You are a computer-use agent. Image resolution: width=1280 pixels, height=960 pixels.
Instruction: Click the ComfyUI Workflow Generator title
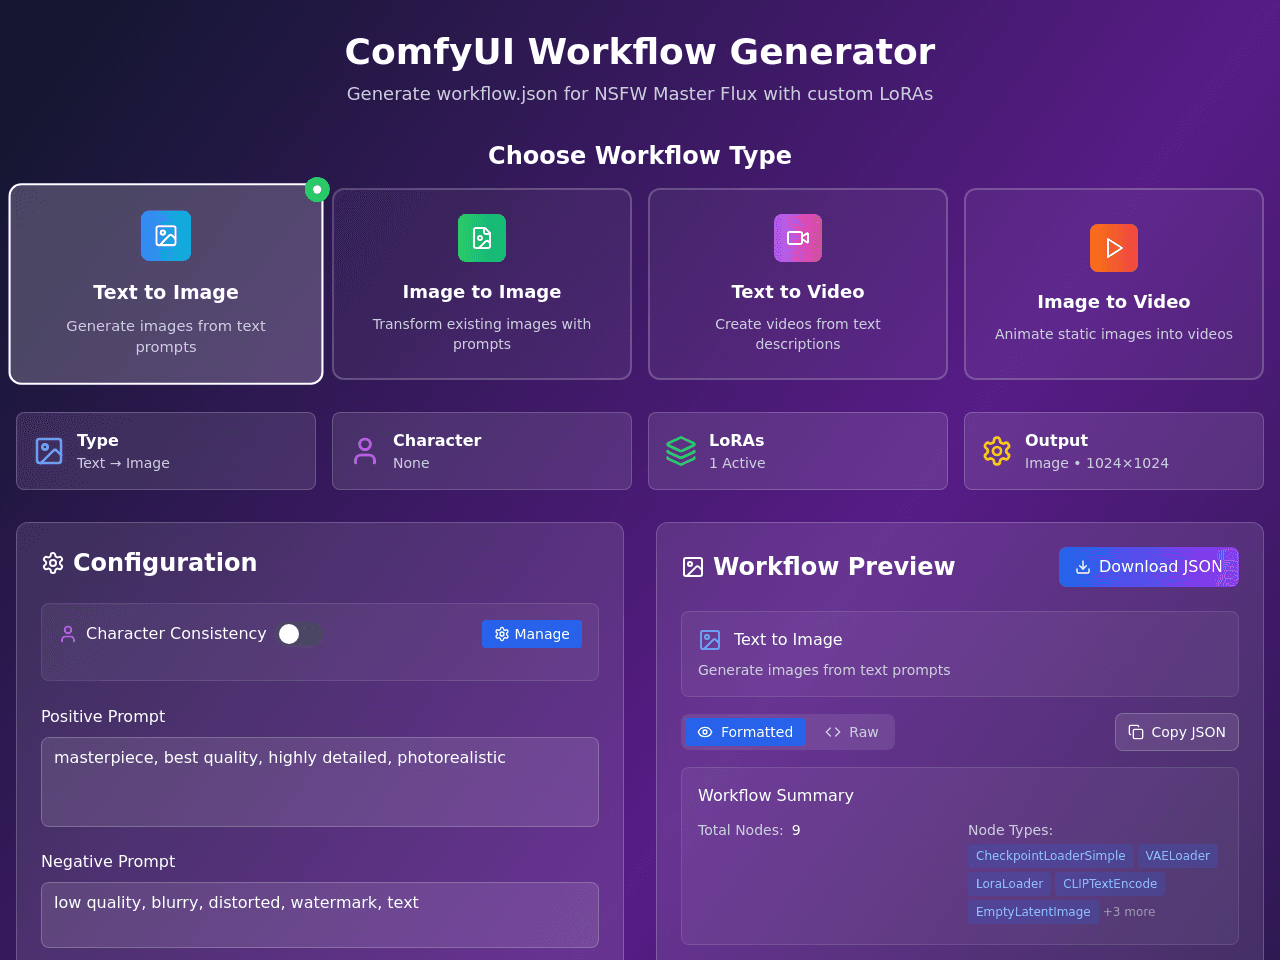pyautogui.click(x=640, y=51)
